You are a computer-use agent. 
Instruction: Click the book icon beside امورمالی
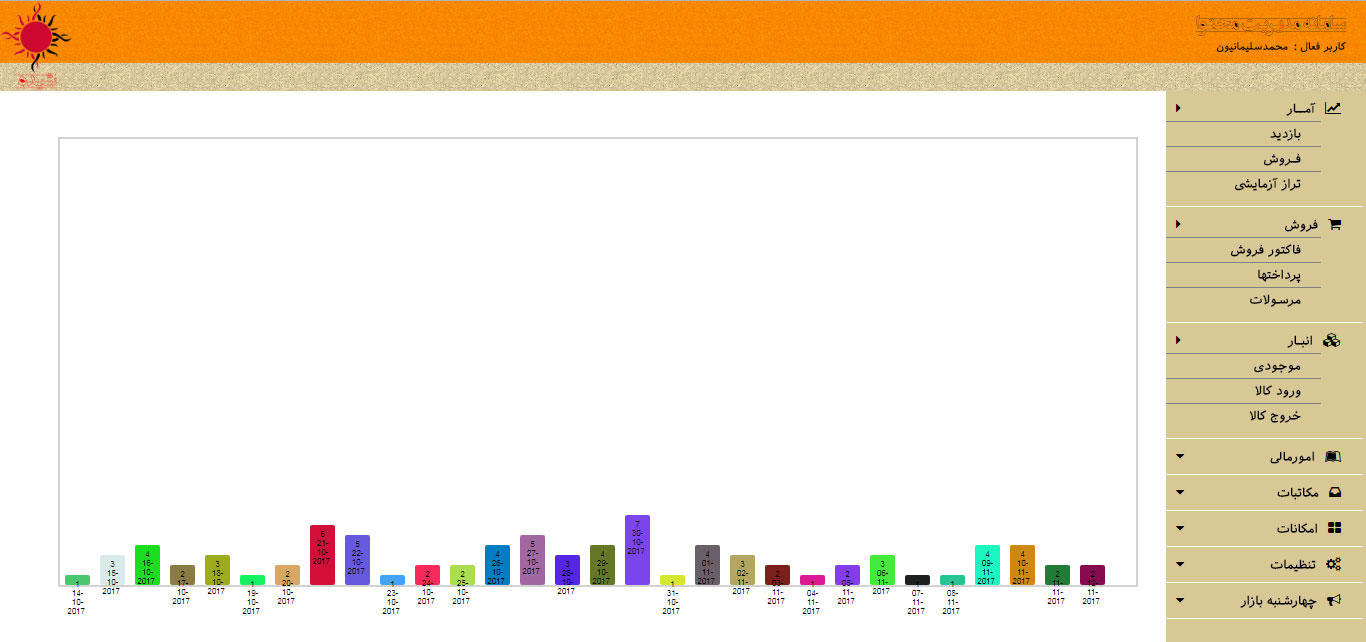point(1332,457)
